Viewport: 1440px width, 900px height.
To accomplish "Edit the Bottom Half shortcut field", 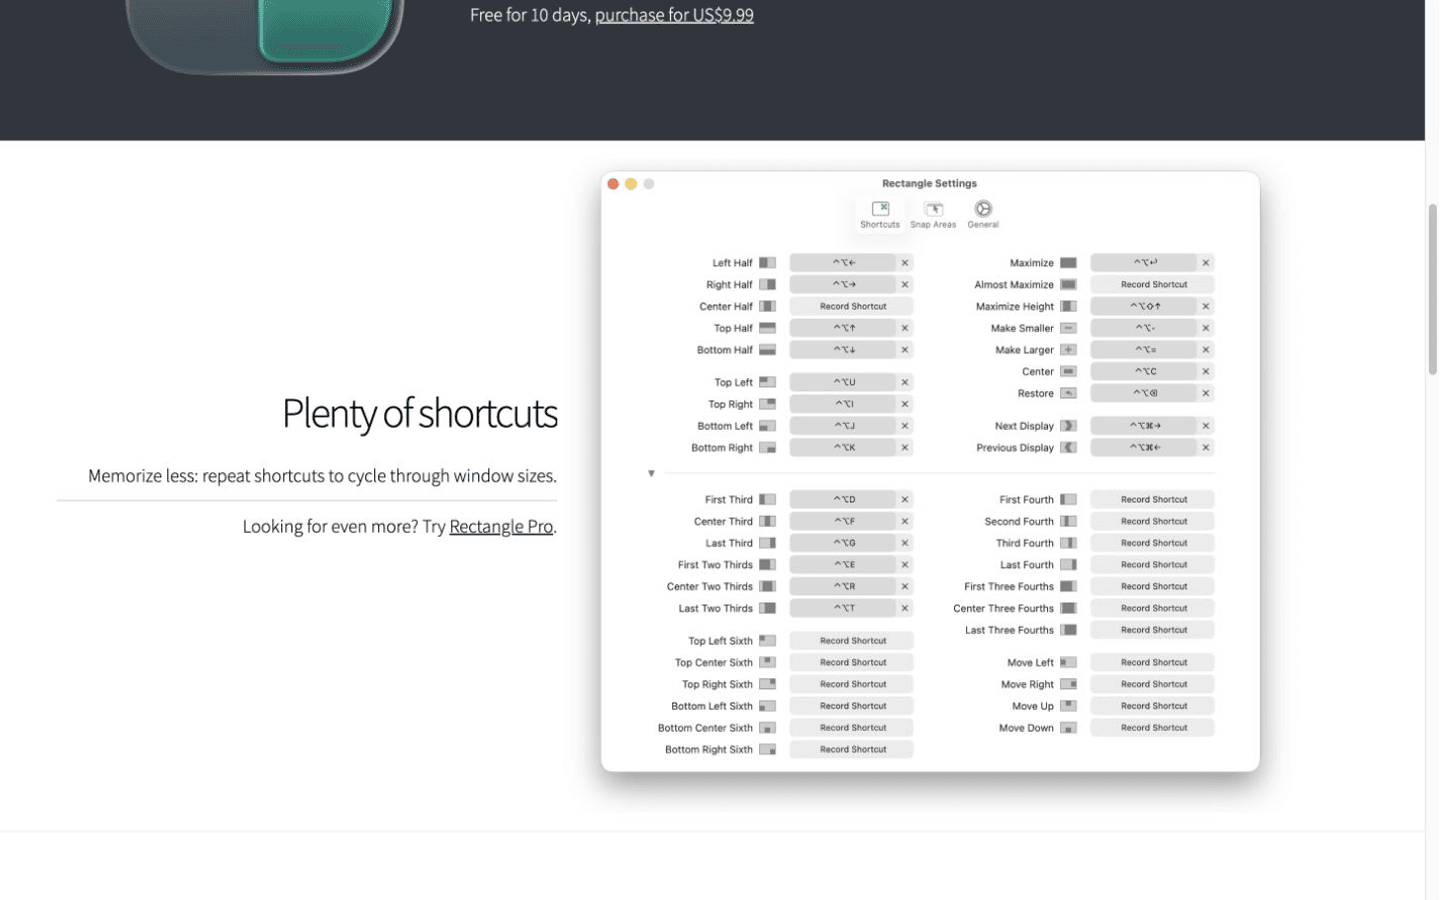I will tap(843, 350).
